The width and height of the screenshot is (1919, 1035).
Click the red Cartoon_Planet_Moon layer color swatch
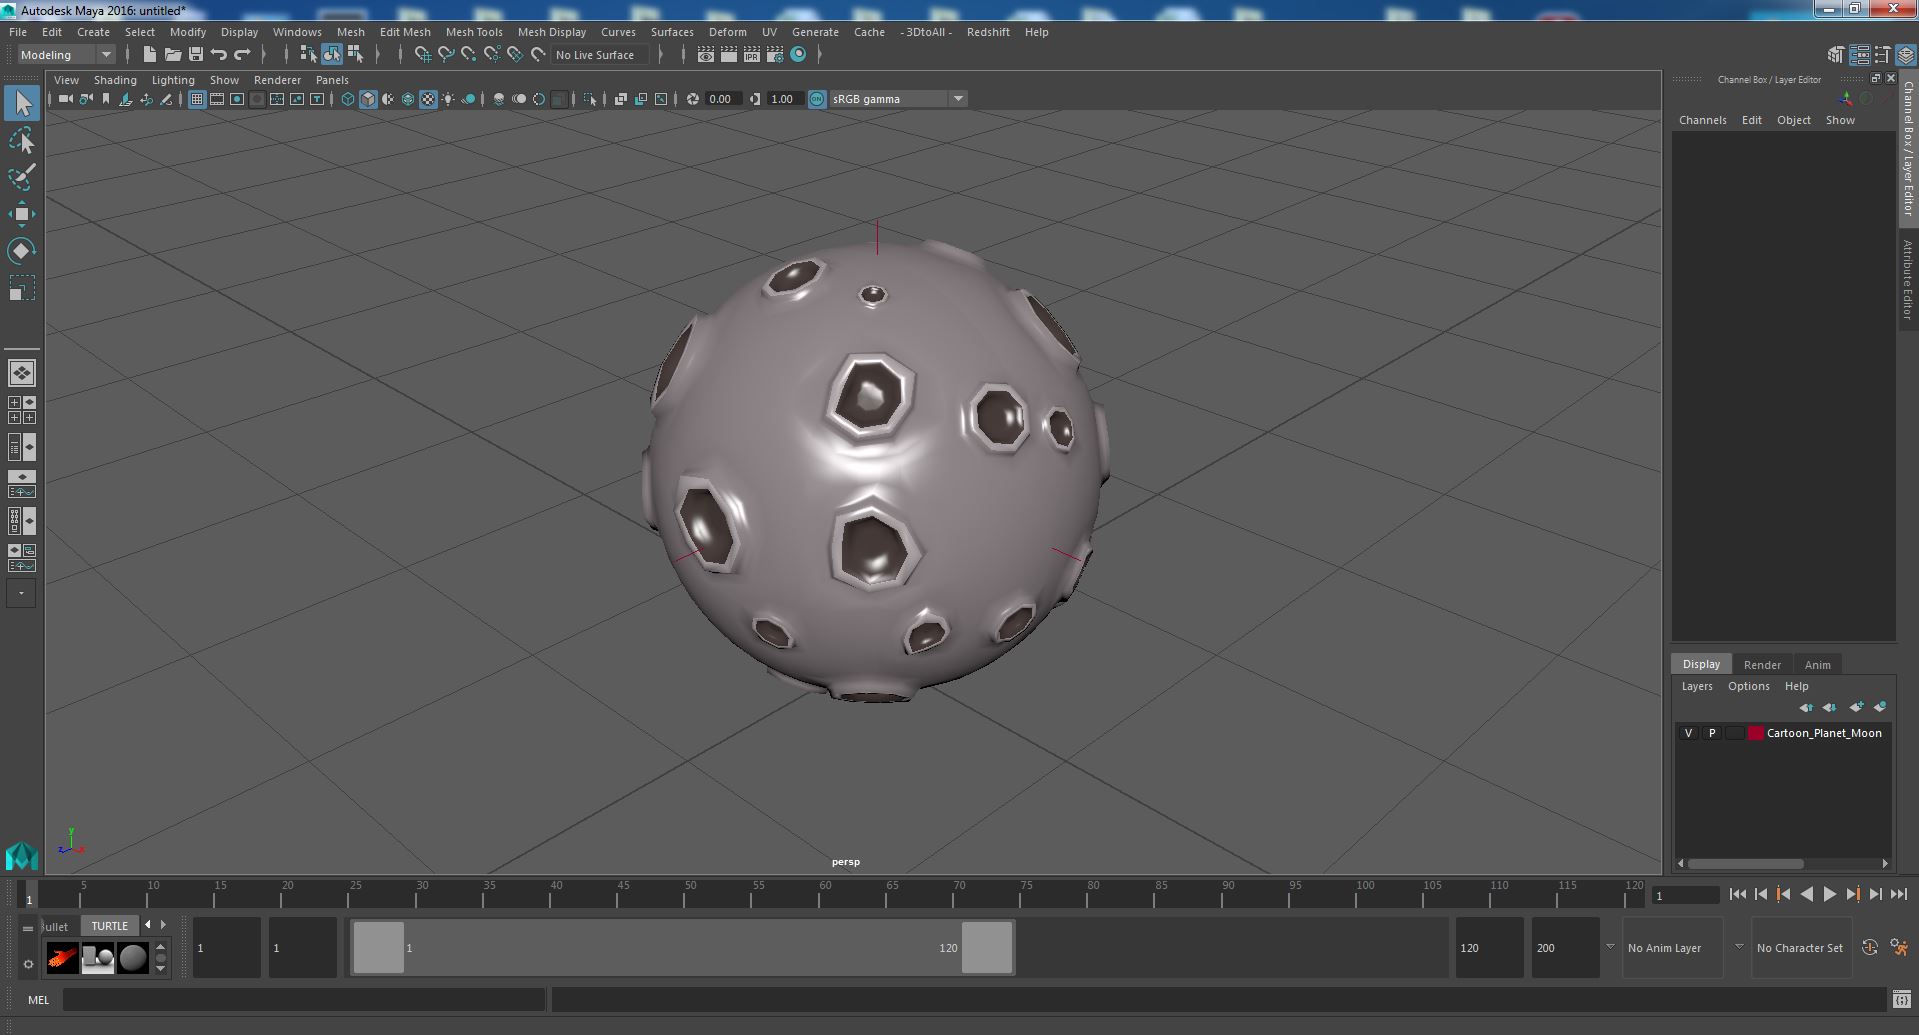(1756, 733)
